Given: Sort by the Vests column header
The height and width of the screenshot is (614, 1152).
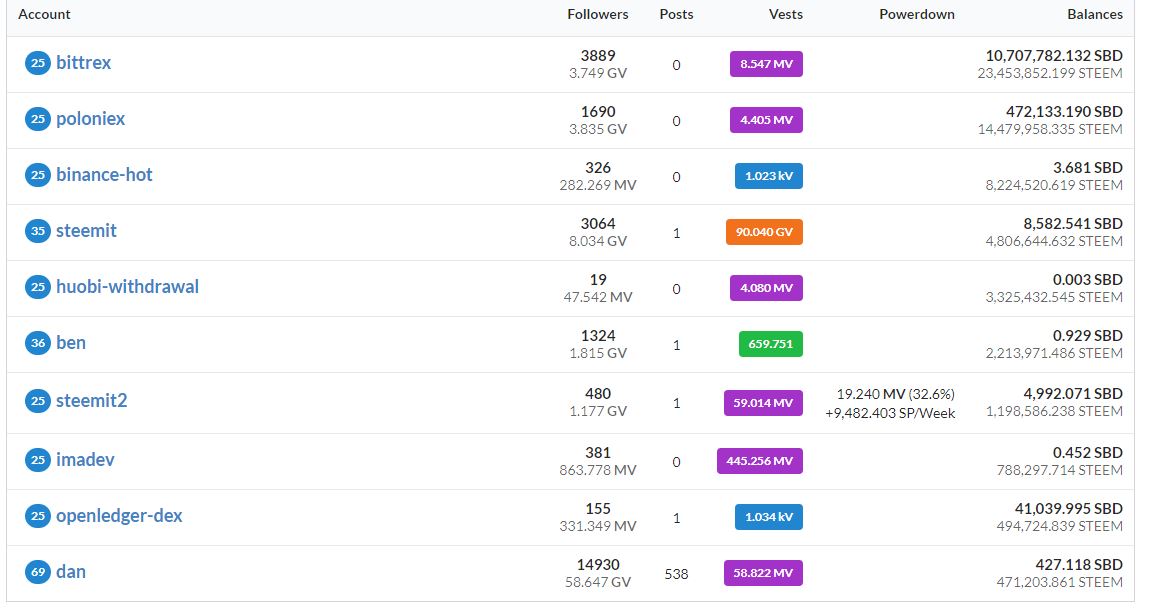Looking at the screenshot, I should click(x=785, y=14).
